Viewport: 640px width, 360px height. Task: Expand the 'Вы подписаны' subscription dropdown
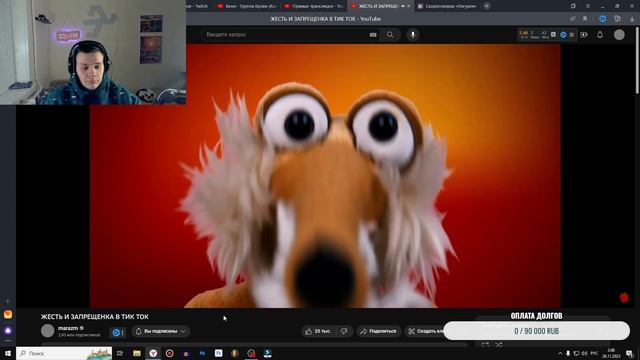[x=161, y=331]
